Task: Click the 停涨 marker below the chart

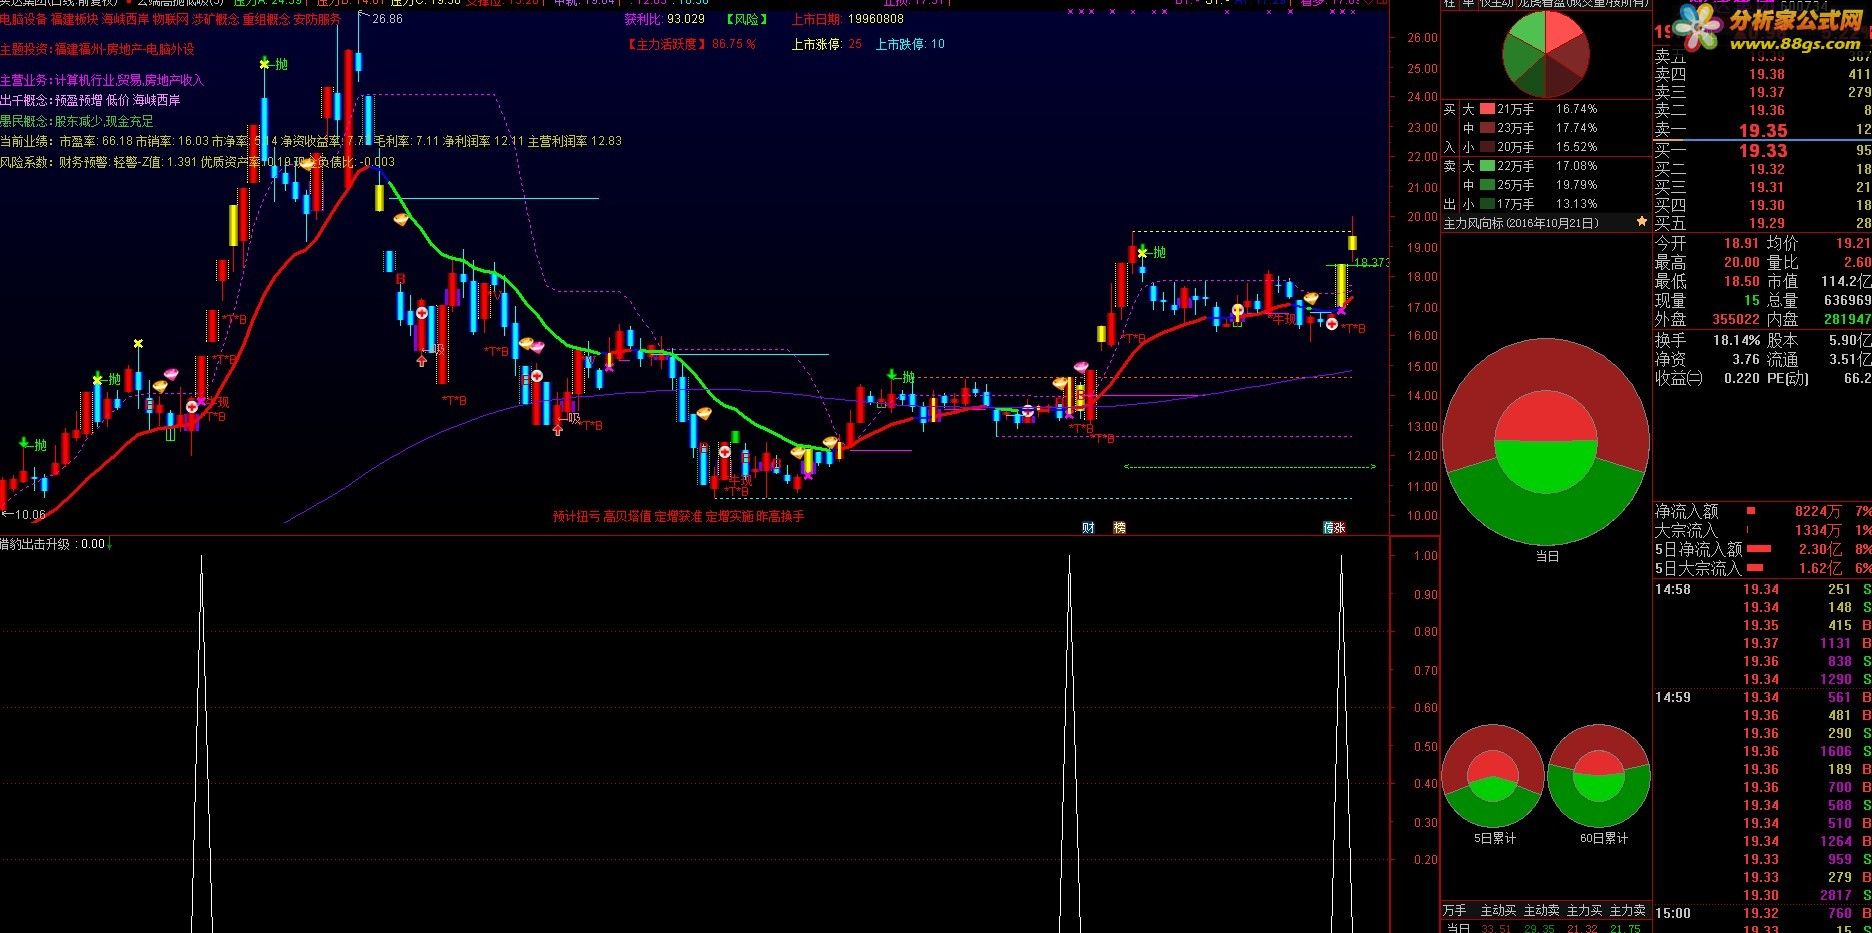Action: click(x=1334, y=528)
